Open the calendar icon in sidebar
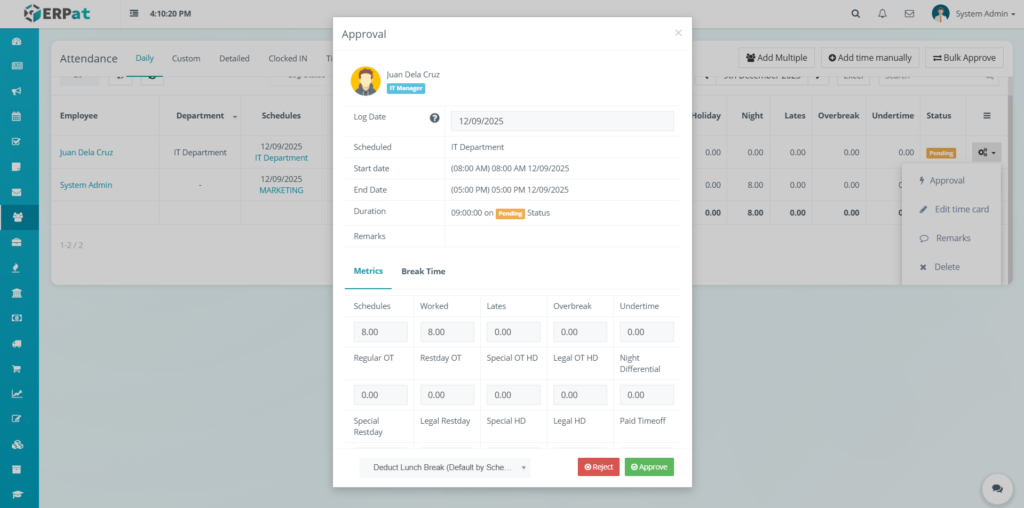The height and width of the screenshot is (508, 1024). tap(17, 116)
